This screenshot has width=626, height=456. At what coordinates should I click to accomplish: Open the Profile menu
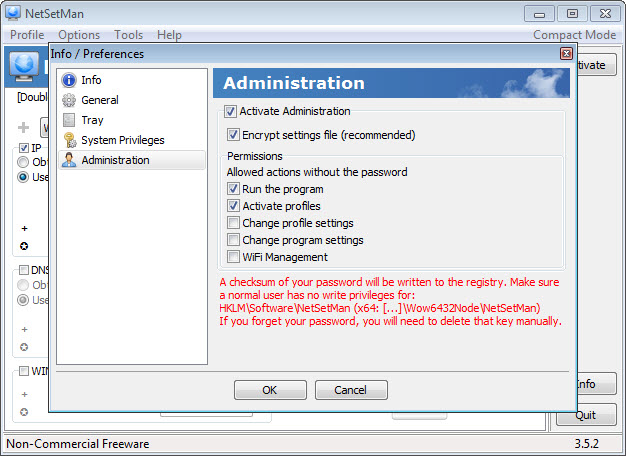point(27,35)
